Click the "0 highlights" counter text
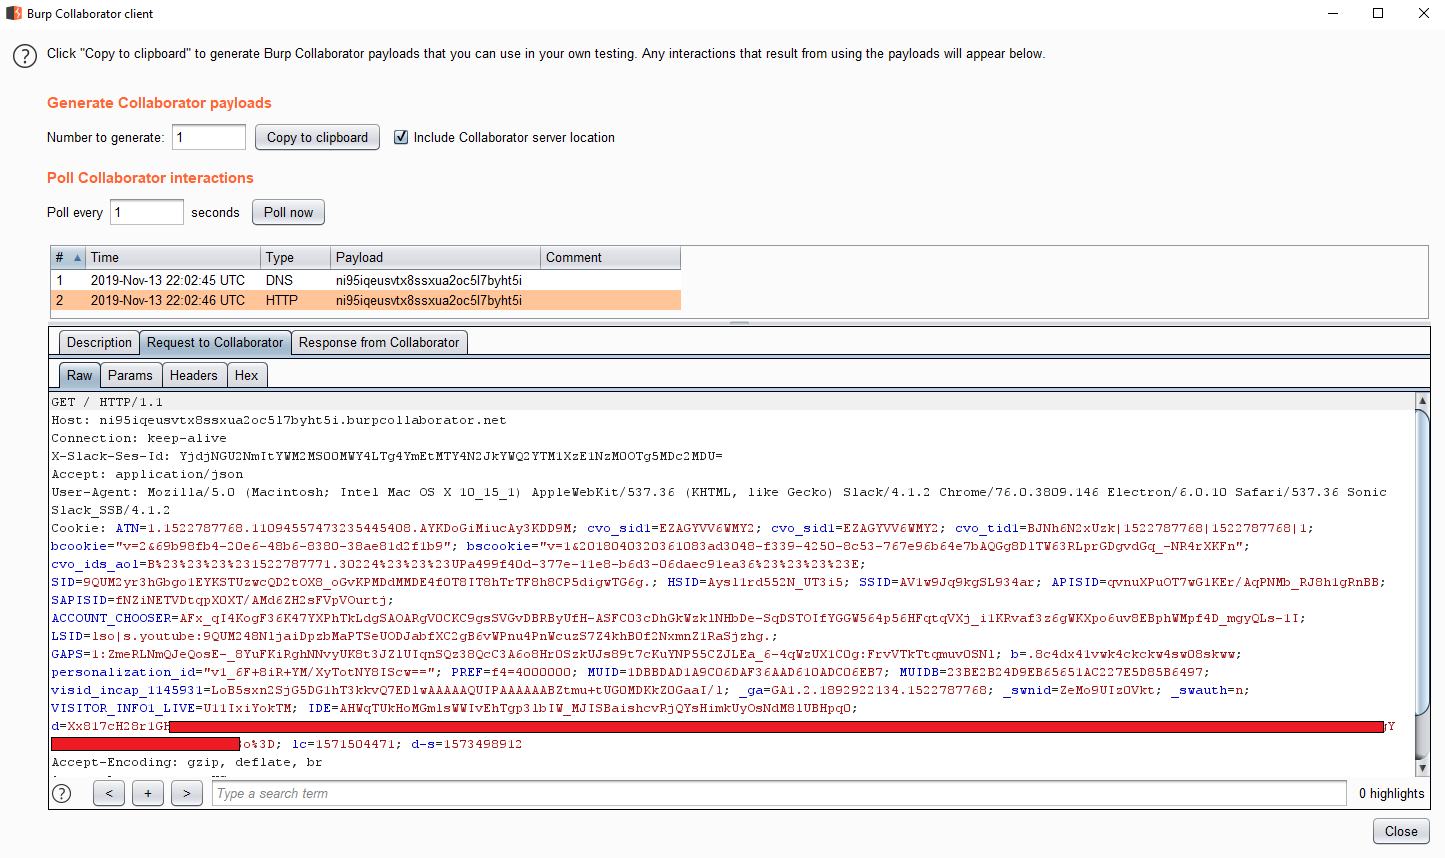1445x858 pixels. 1391,793
